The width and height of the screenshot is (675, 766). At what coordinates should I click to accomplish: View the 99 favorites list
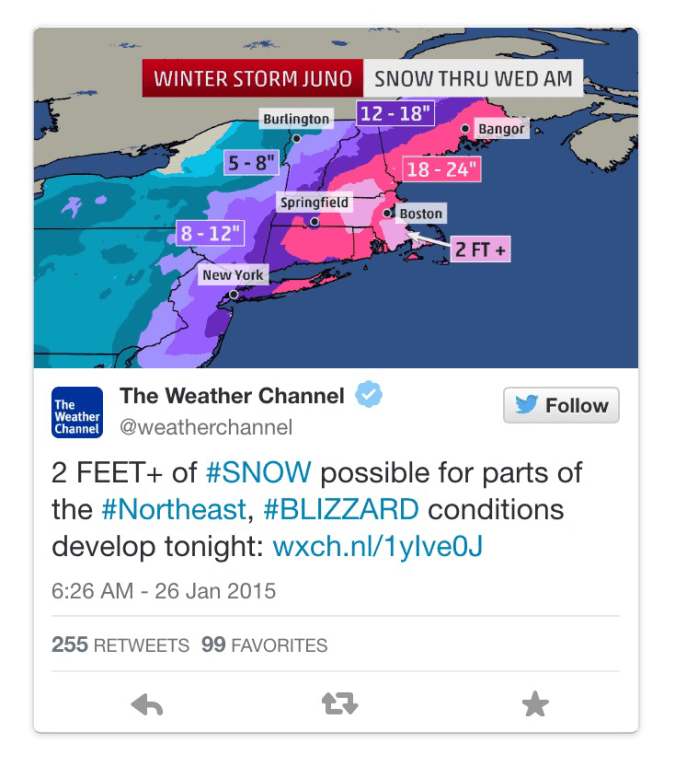pyautogui.click(x=264, y=645)
